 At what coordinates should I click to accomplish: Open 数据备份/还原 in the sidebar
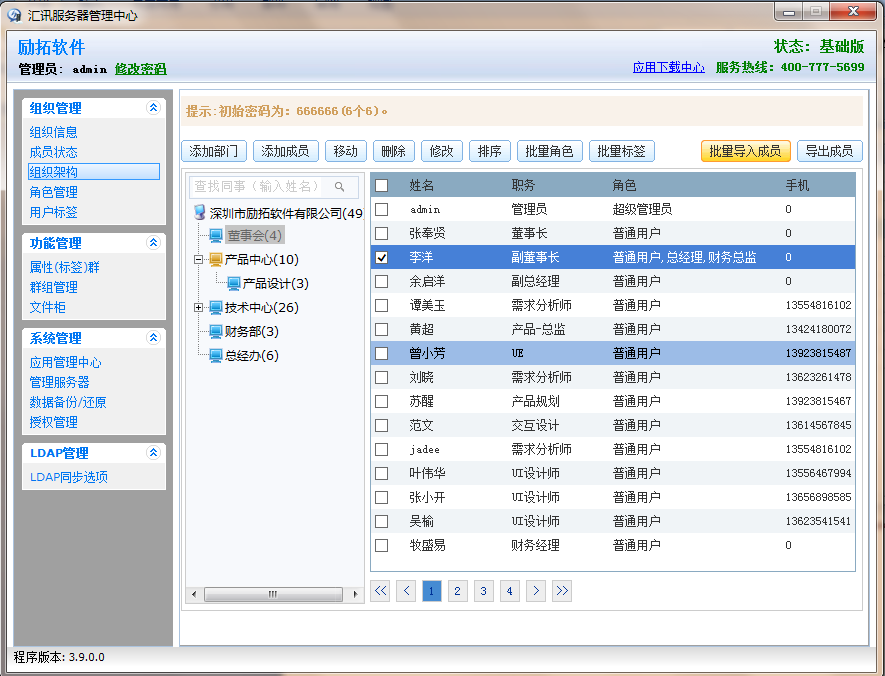[x=68, y=402]
